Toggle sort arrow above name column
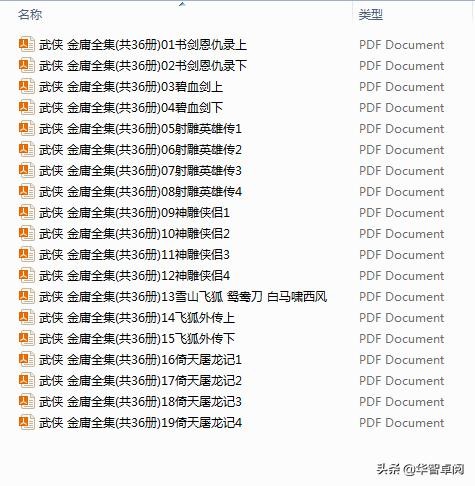Viewport: 475px width, 486px height. tap(182, 4)
